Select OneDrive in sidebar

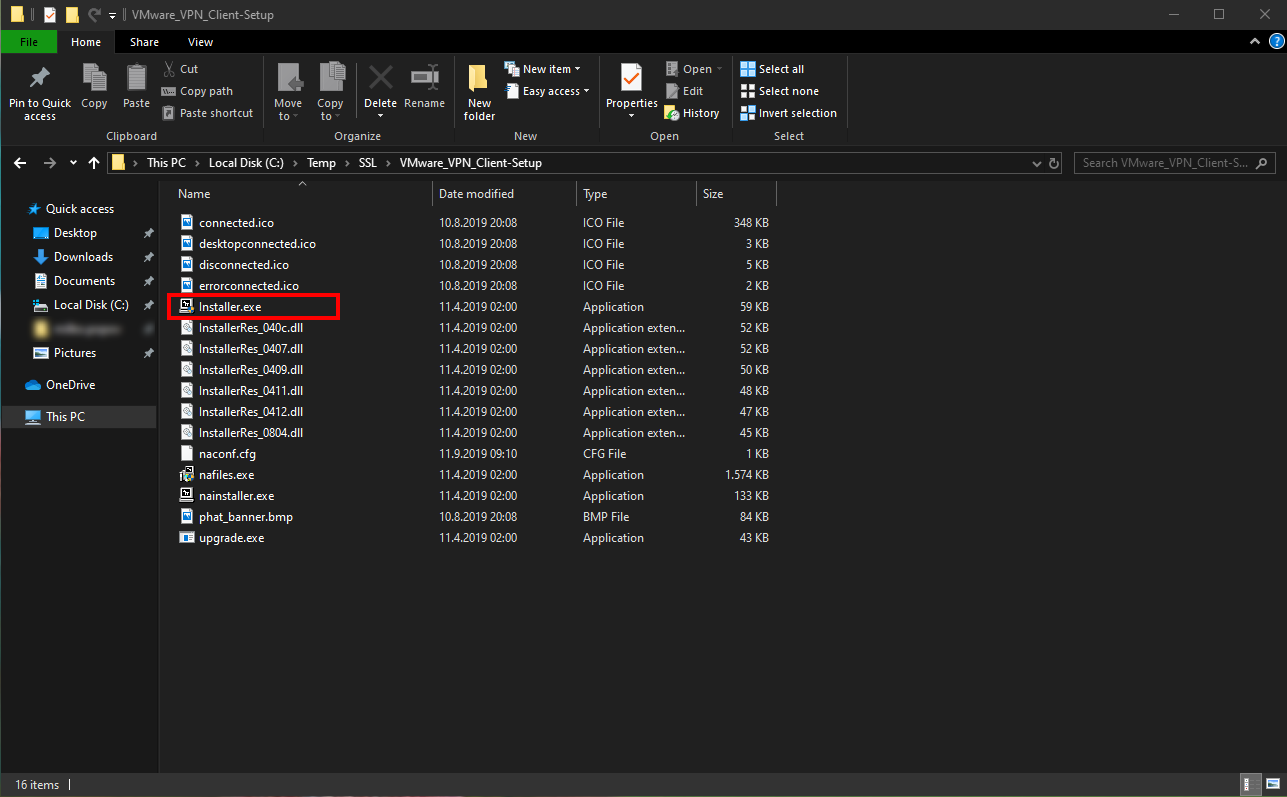(70, 385)
